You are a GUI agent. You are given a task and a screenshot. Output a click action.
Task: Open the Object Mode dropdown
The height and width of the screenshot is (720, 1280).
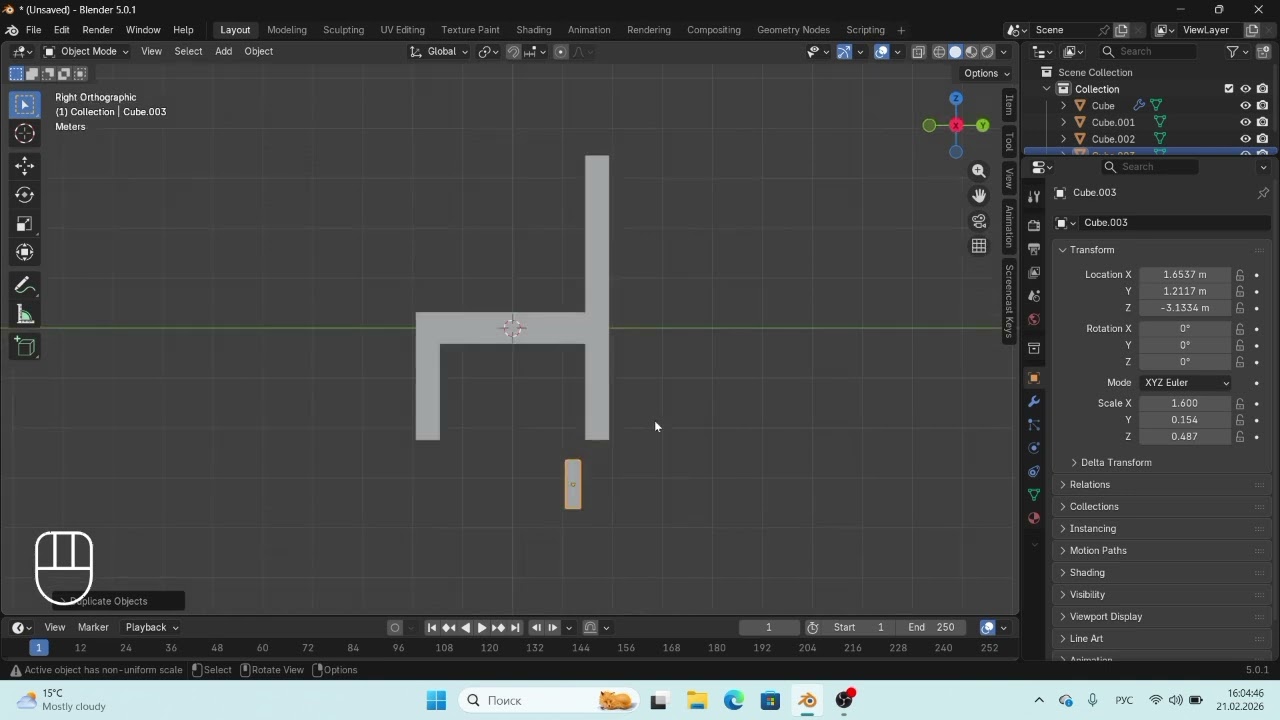[x=86, y=52]
